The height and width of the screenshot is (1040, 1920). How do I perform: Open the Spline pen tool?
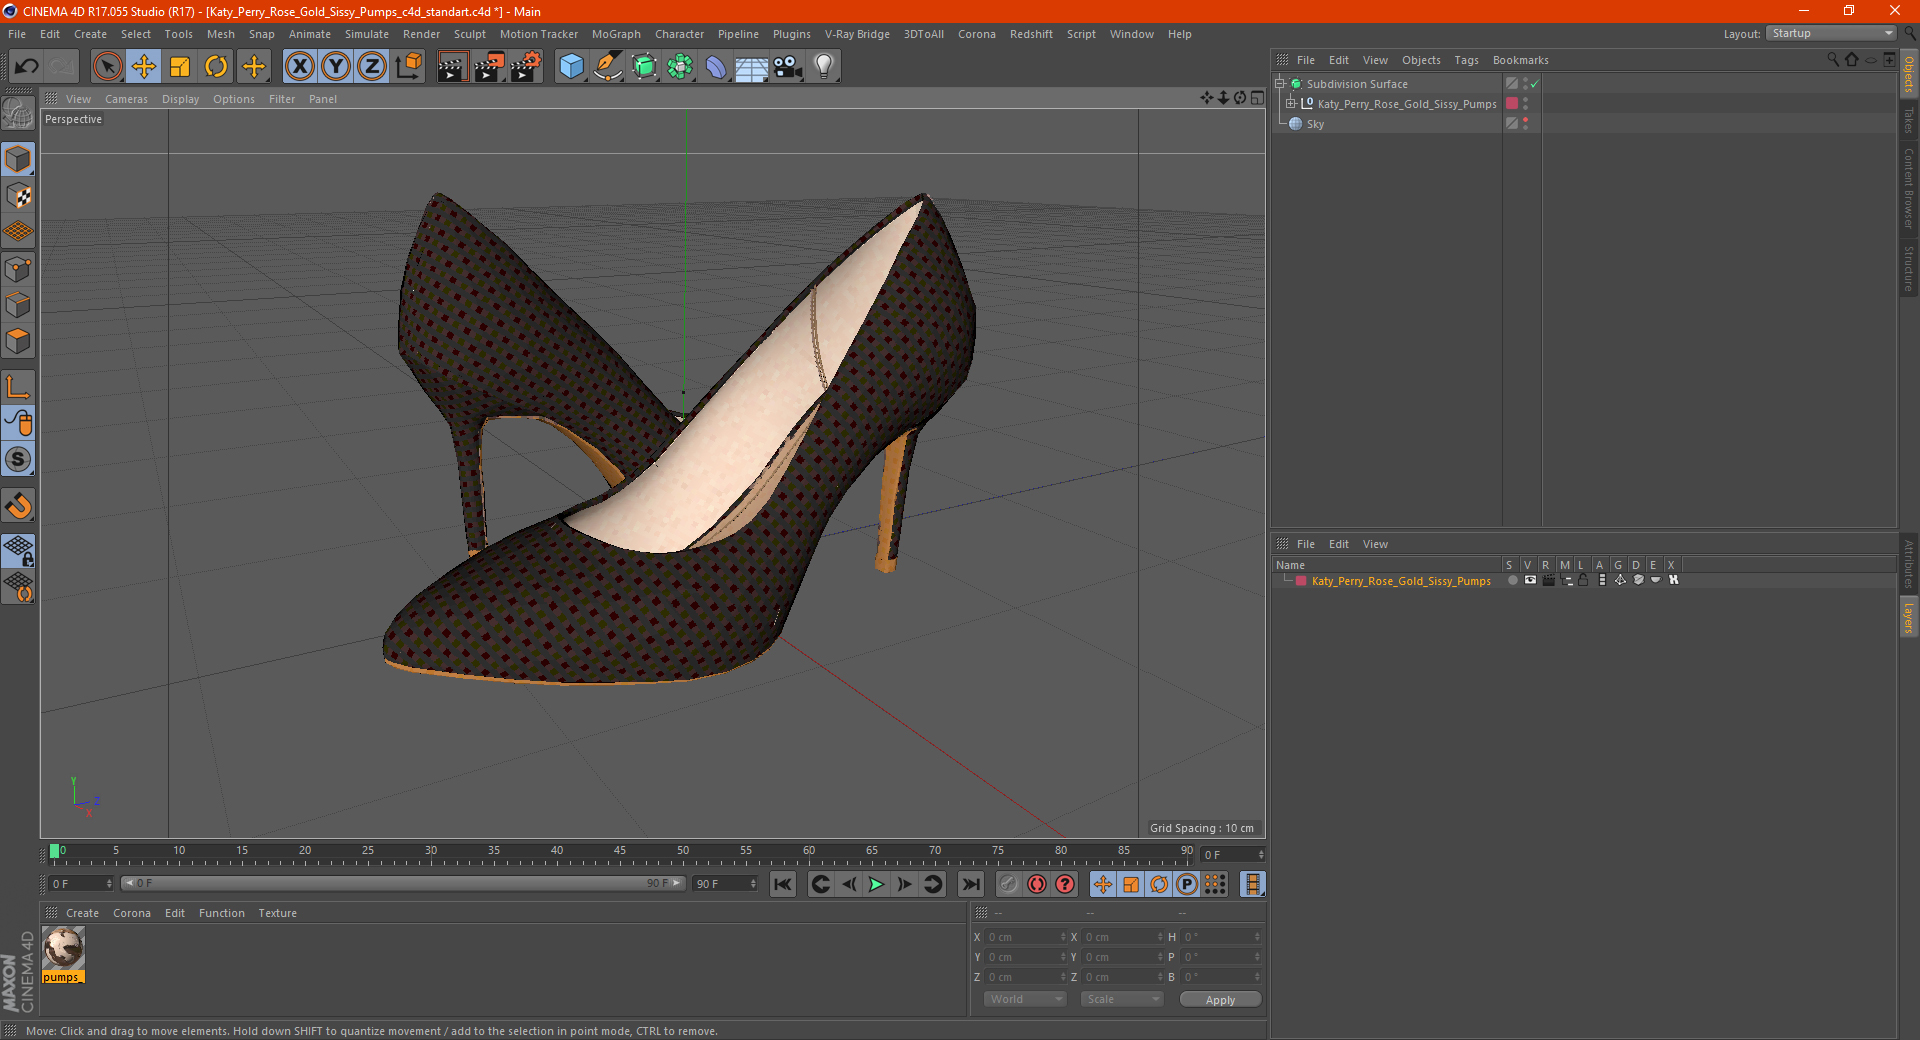(607, 67)
